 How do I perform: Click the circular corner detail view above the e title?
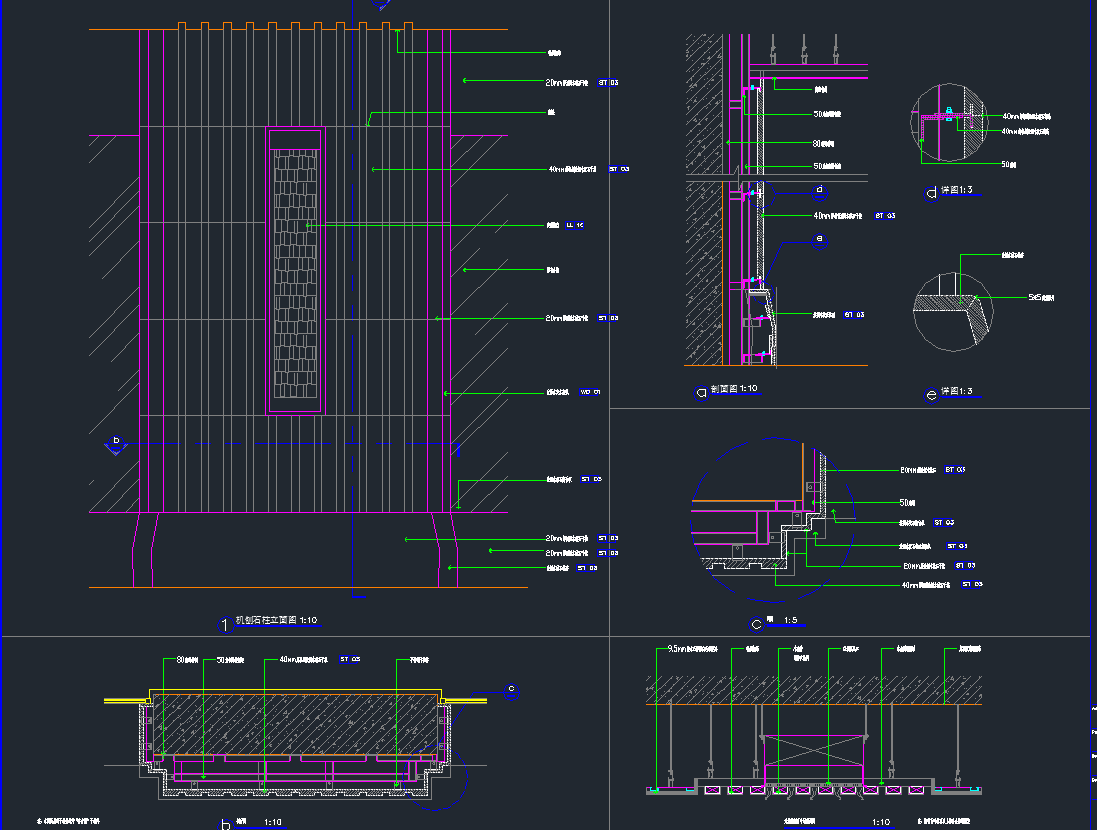click(953, 311)
